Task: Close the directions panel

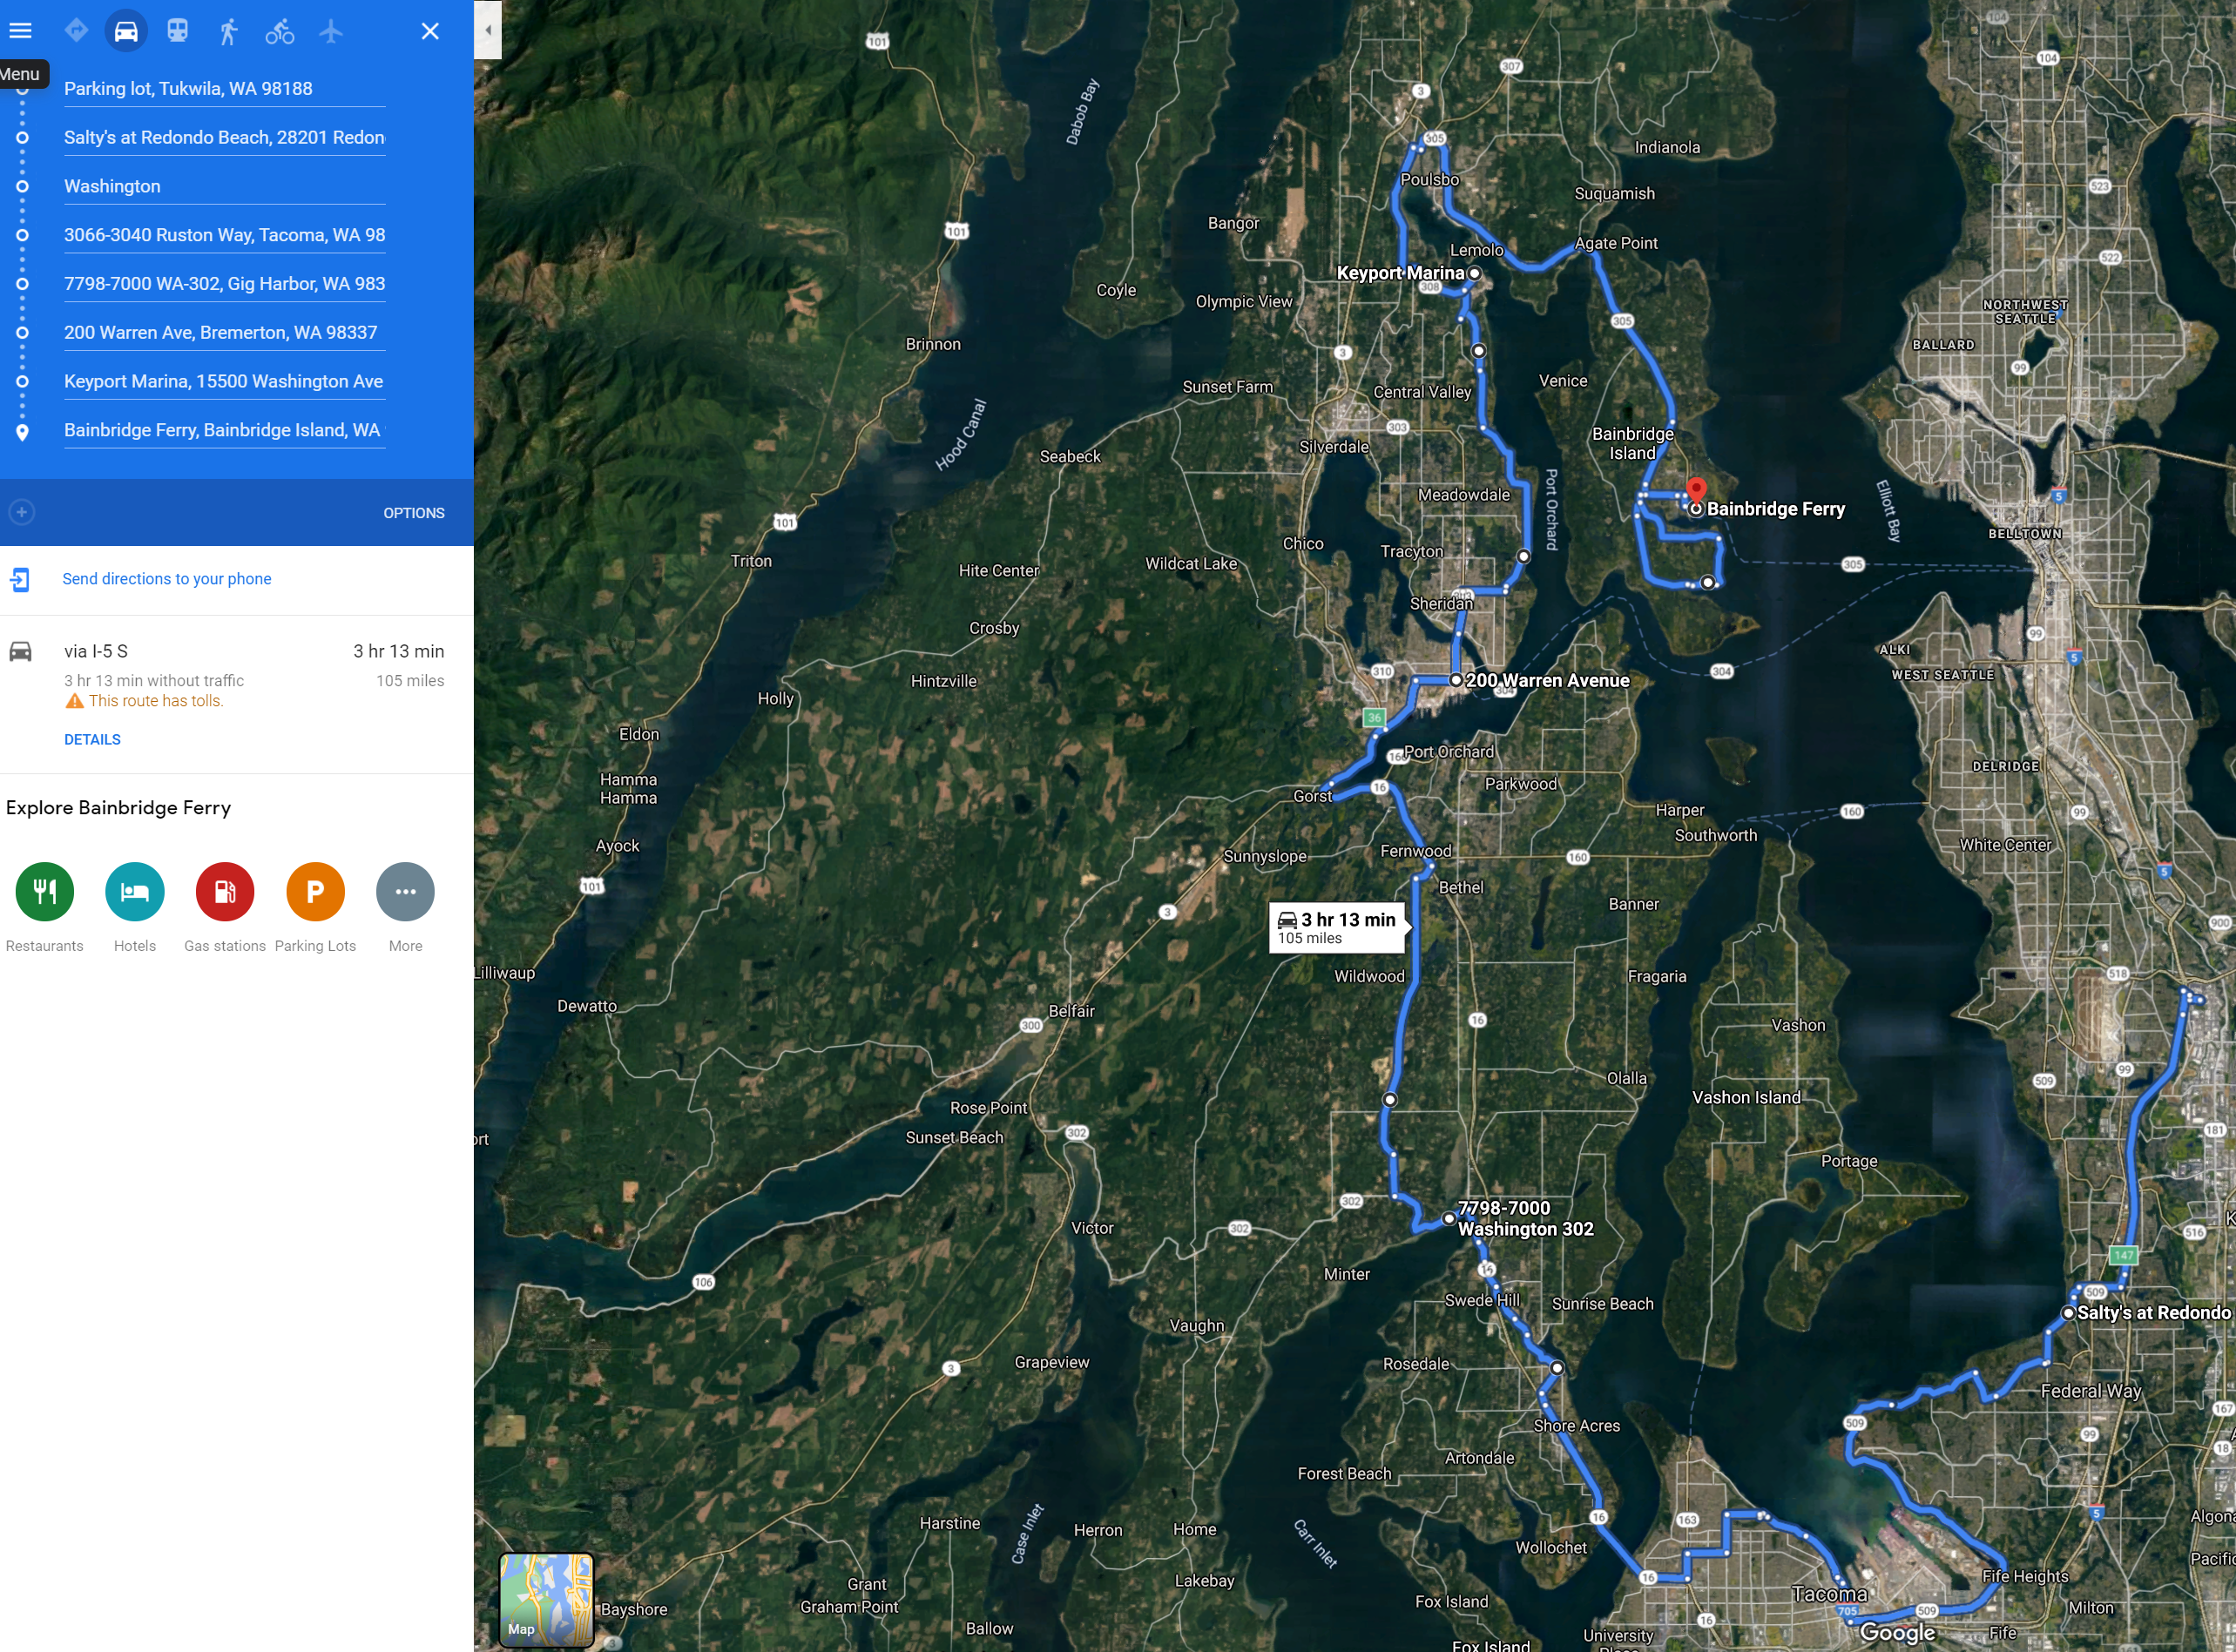Action: pos(430,31)
